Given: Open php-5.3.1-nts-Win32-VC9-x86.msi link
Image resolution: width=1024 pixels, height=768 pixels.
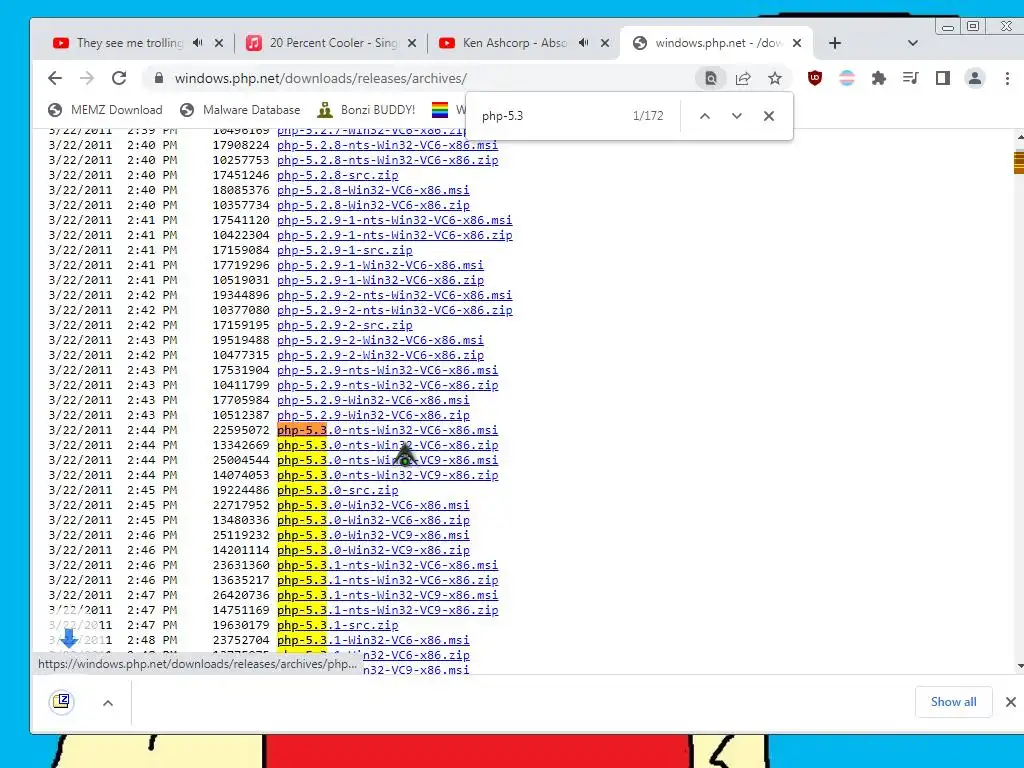Looking at the screenshot, I should [387, 596].
